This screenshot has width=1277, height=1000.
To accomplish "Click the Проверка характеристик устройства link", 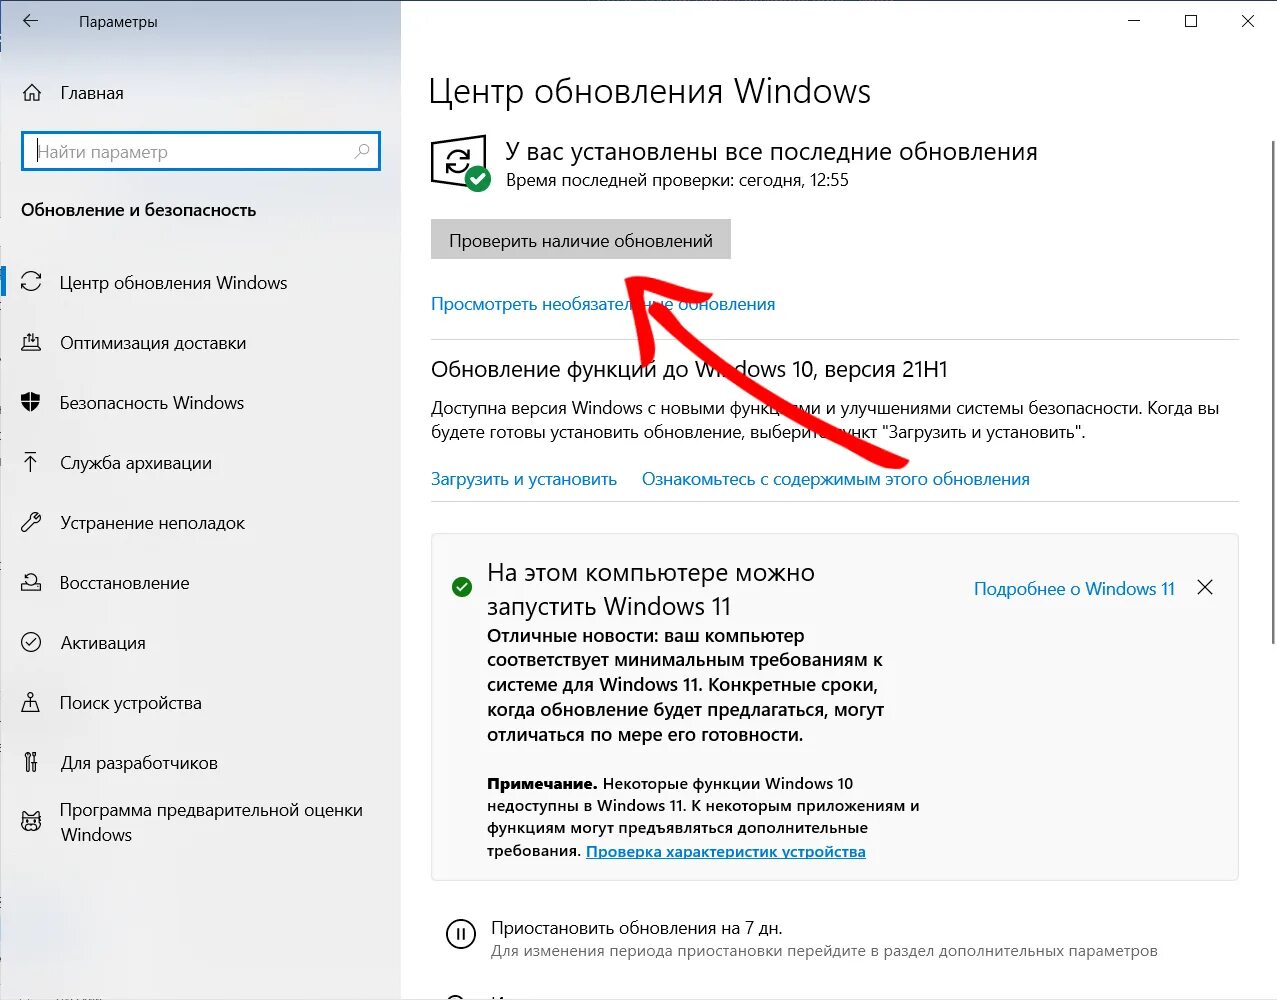I will (x=726, y=852).
